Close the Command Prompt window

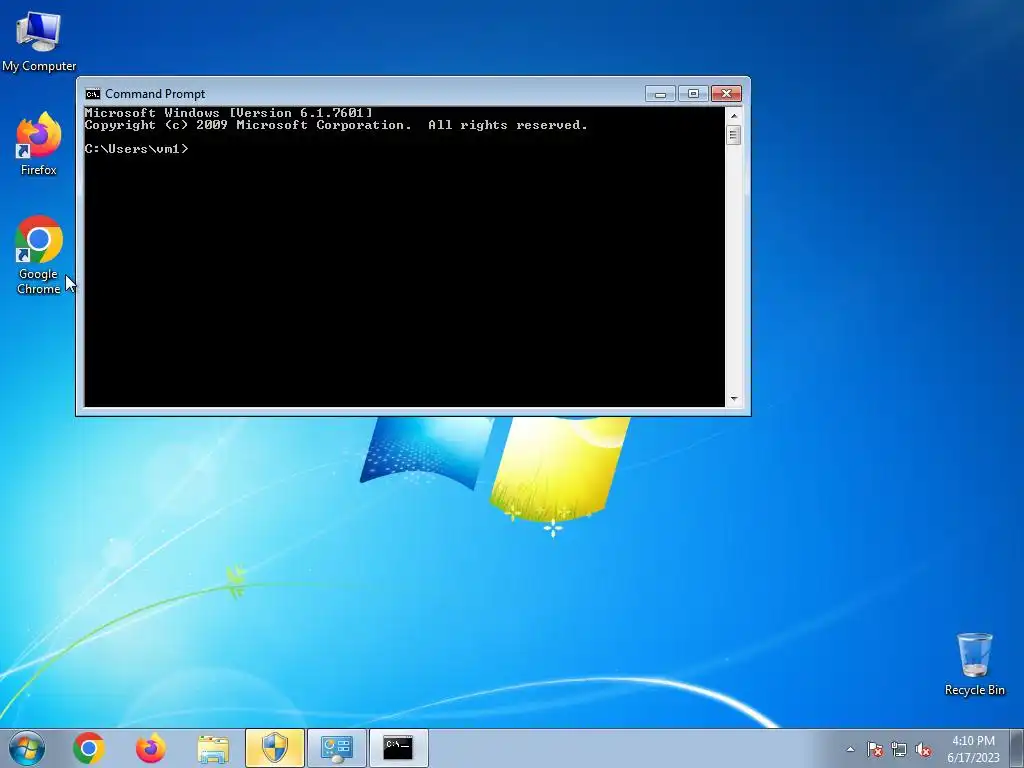[726, 94]
